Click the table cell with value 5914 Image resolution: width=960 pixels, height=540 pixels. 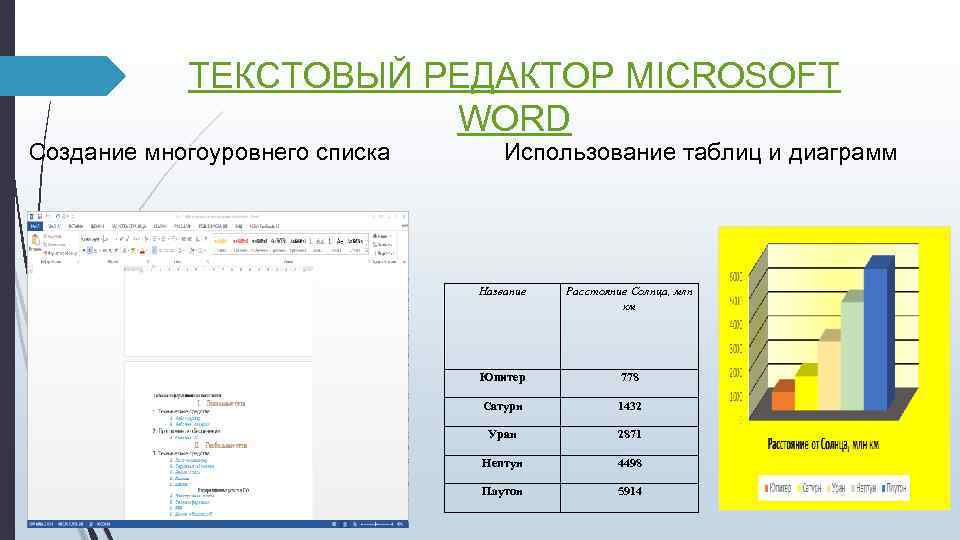click(629, 498)
